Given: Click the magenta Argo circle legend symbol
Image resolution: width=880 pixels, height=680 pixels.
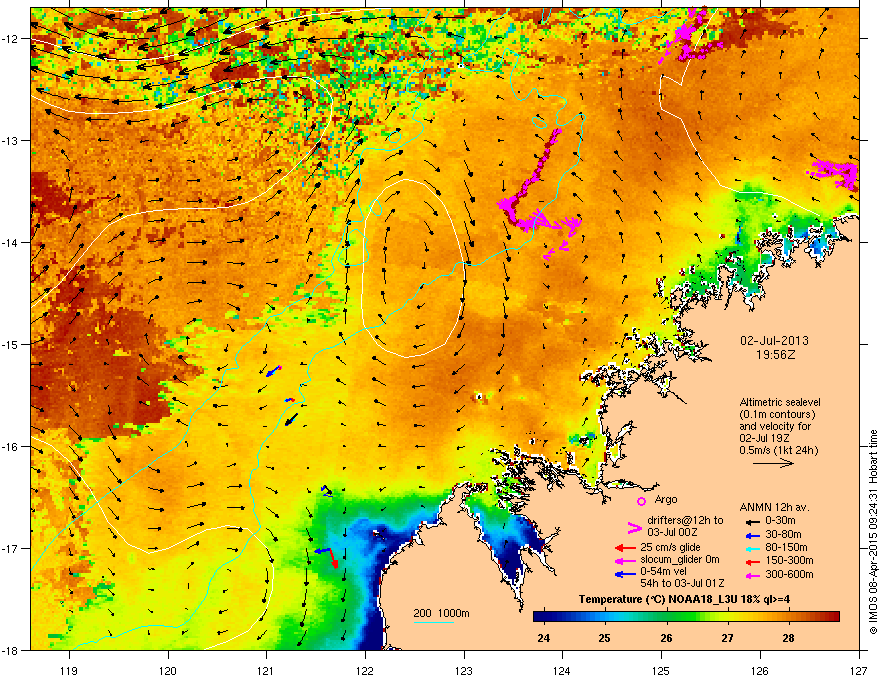Looking at the screenshot, I should pos(641,501).
